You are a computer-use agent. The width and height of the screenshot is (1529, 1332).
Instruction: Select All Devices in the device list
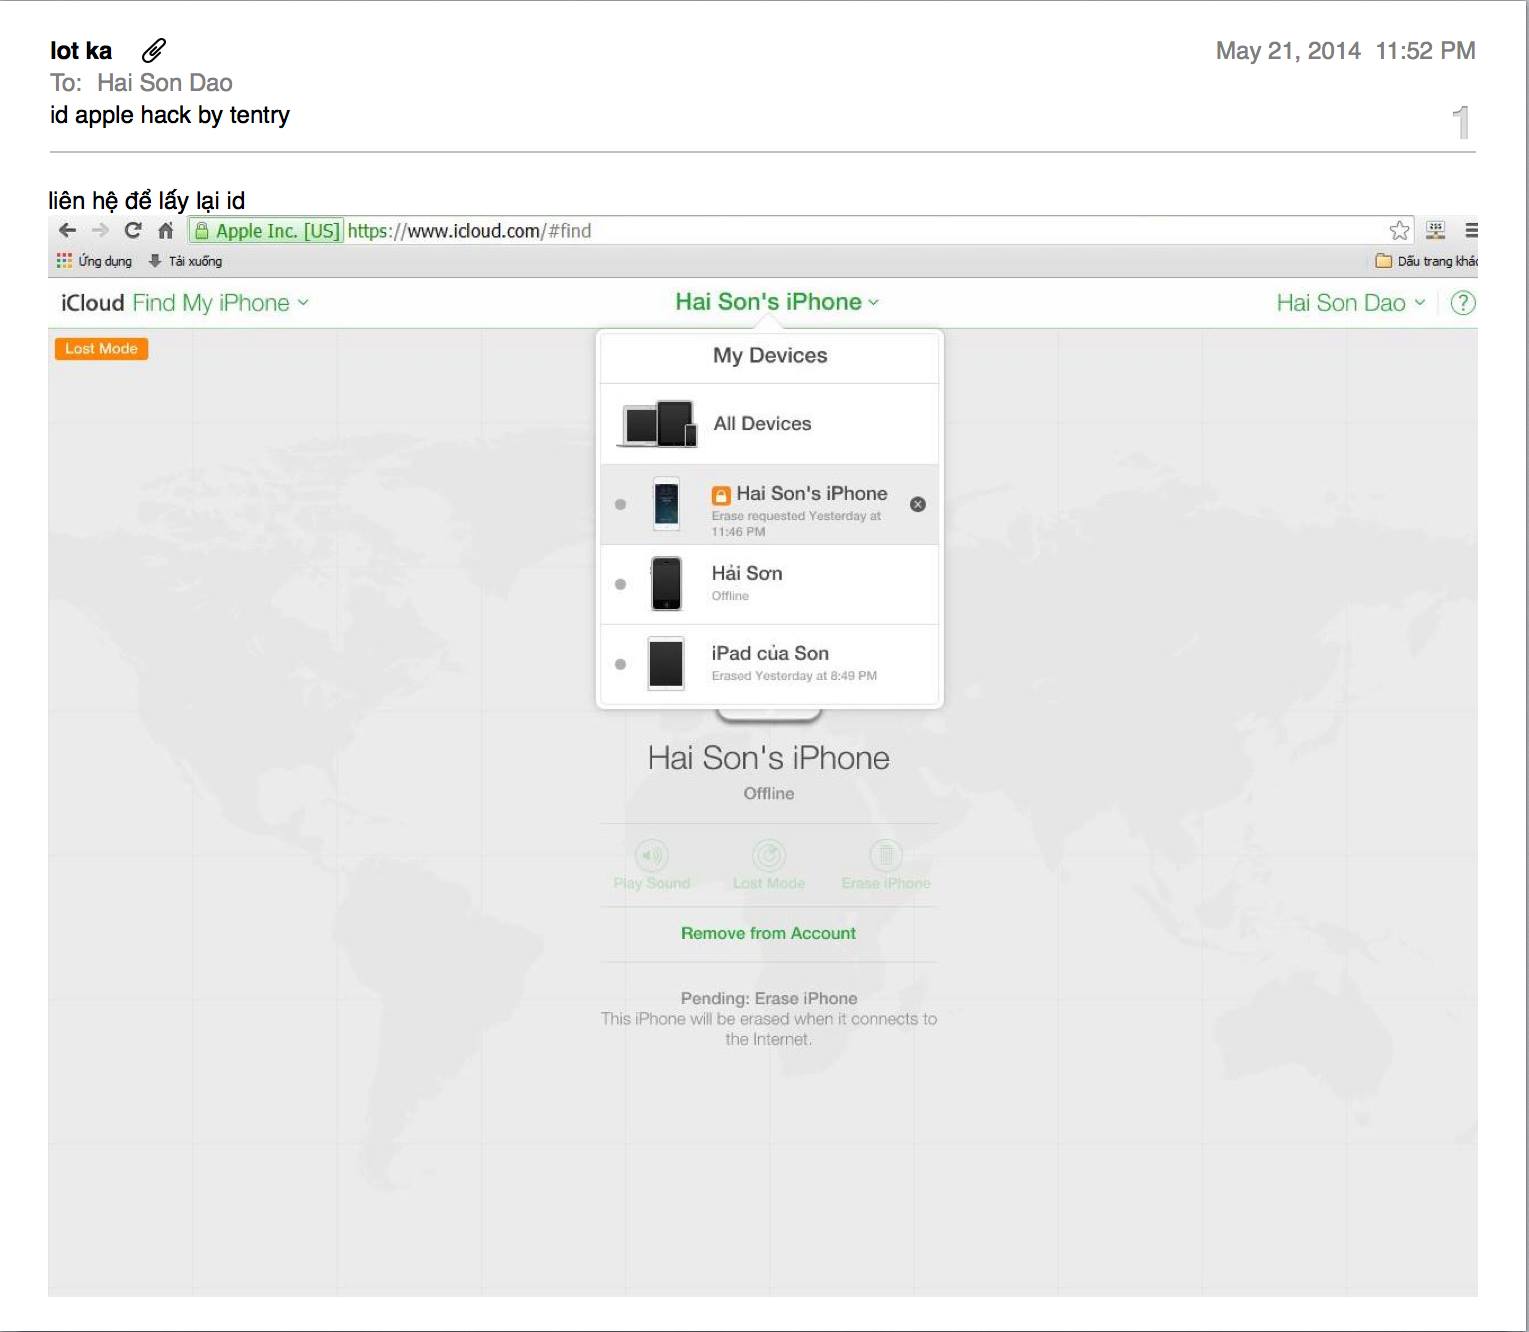click(x=769, y=424)
